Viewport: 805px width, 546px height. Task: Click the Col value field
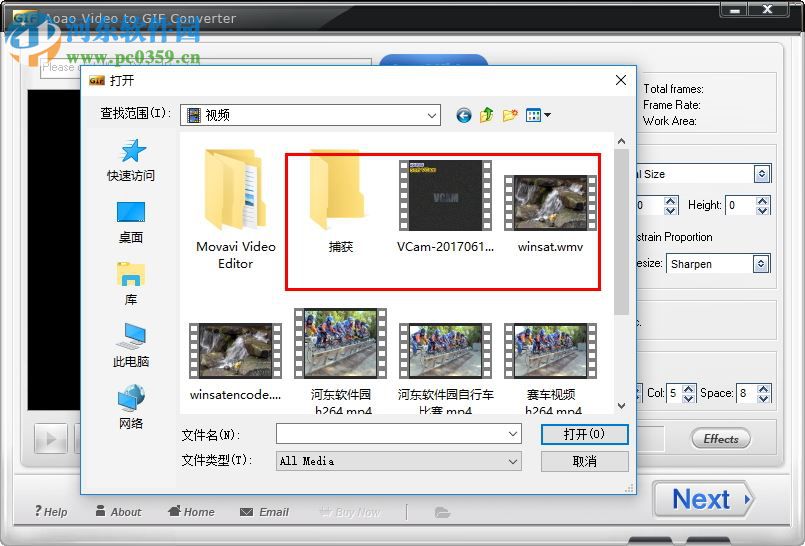click(674, 393)
